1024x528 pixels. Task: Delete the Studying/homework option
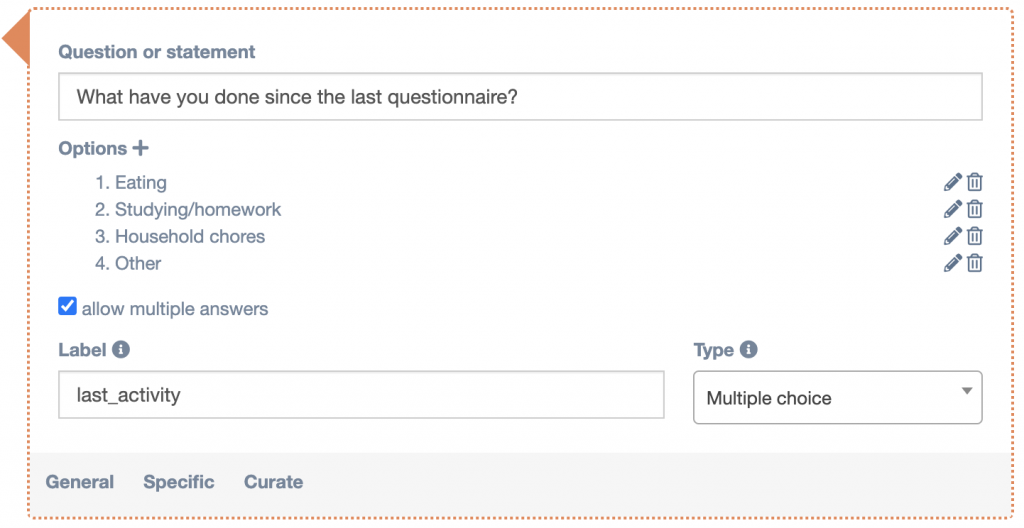(x=975, y=209)
